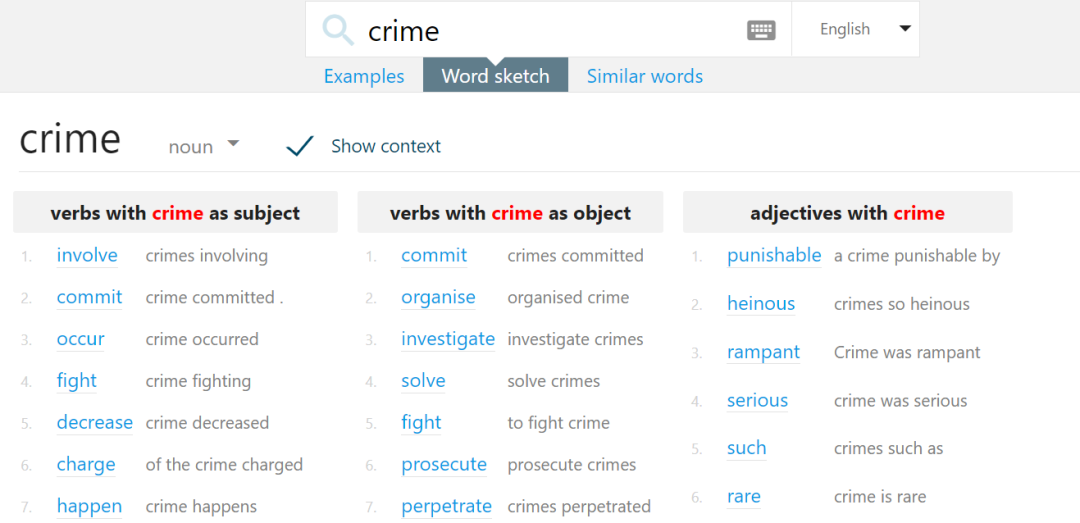Select the 'rampant' collocation link
The width and height of the screenshot is (1080, 523).
(763, 352)
